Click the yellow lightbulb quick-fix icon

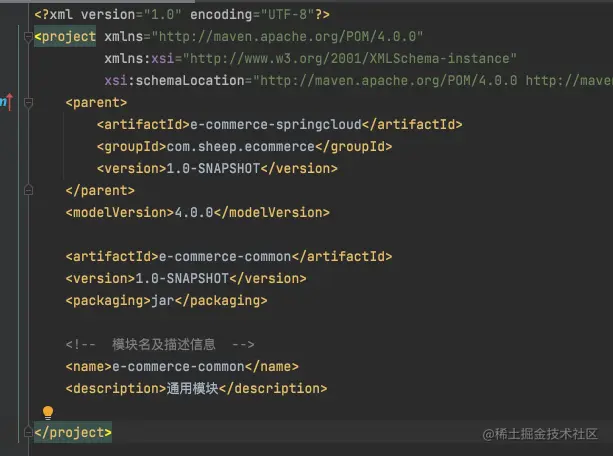pos(48,412)
